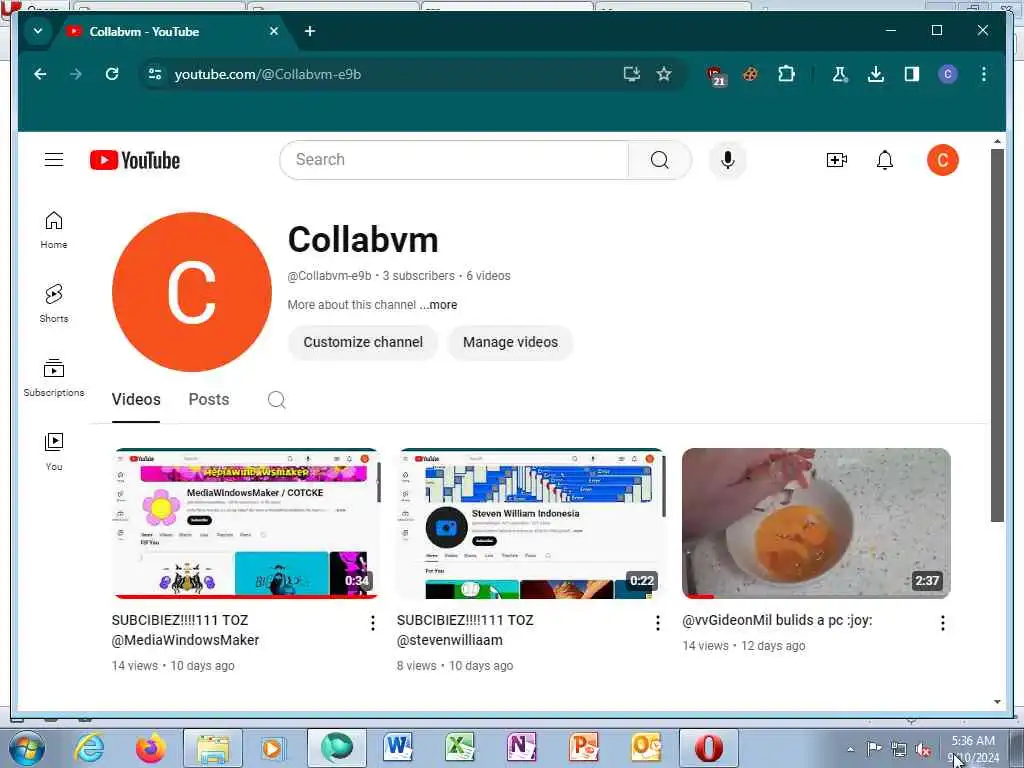Open Excel from the taskbar

[x=459, y=748]
